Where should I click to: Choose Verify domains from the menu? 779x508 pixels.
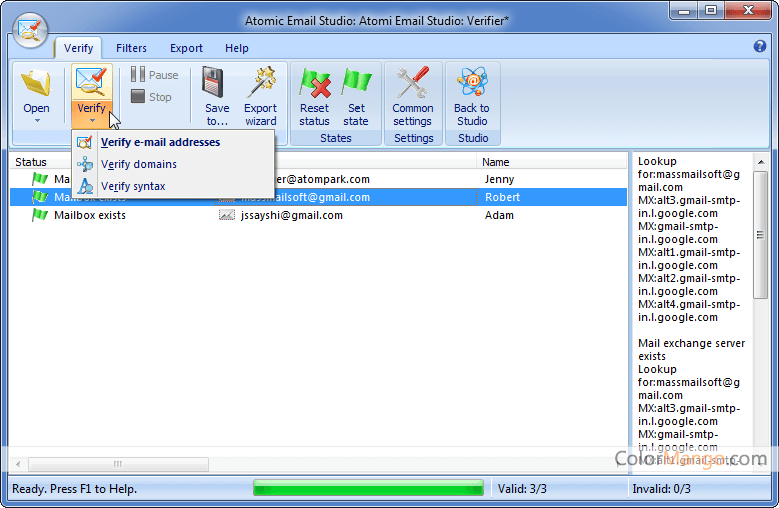[x=138, y=164]
